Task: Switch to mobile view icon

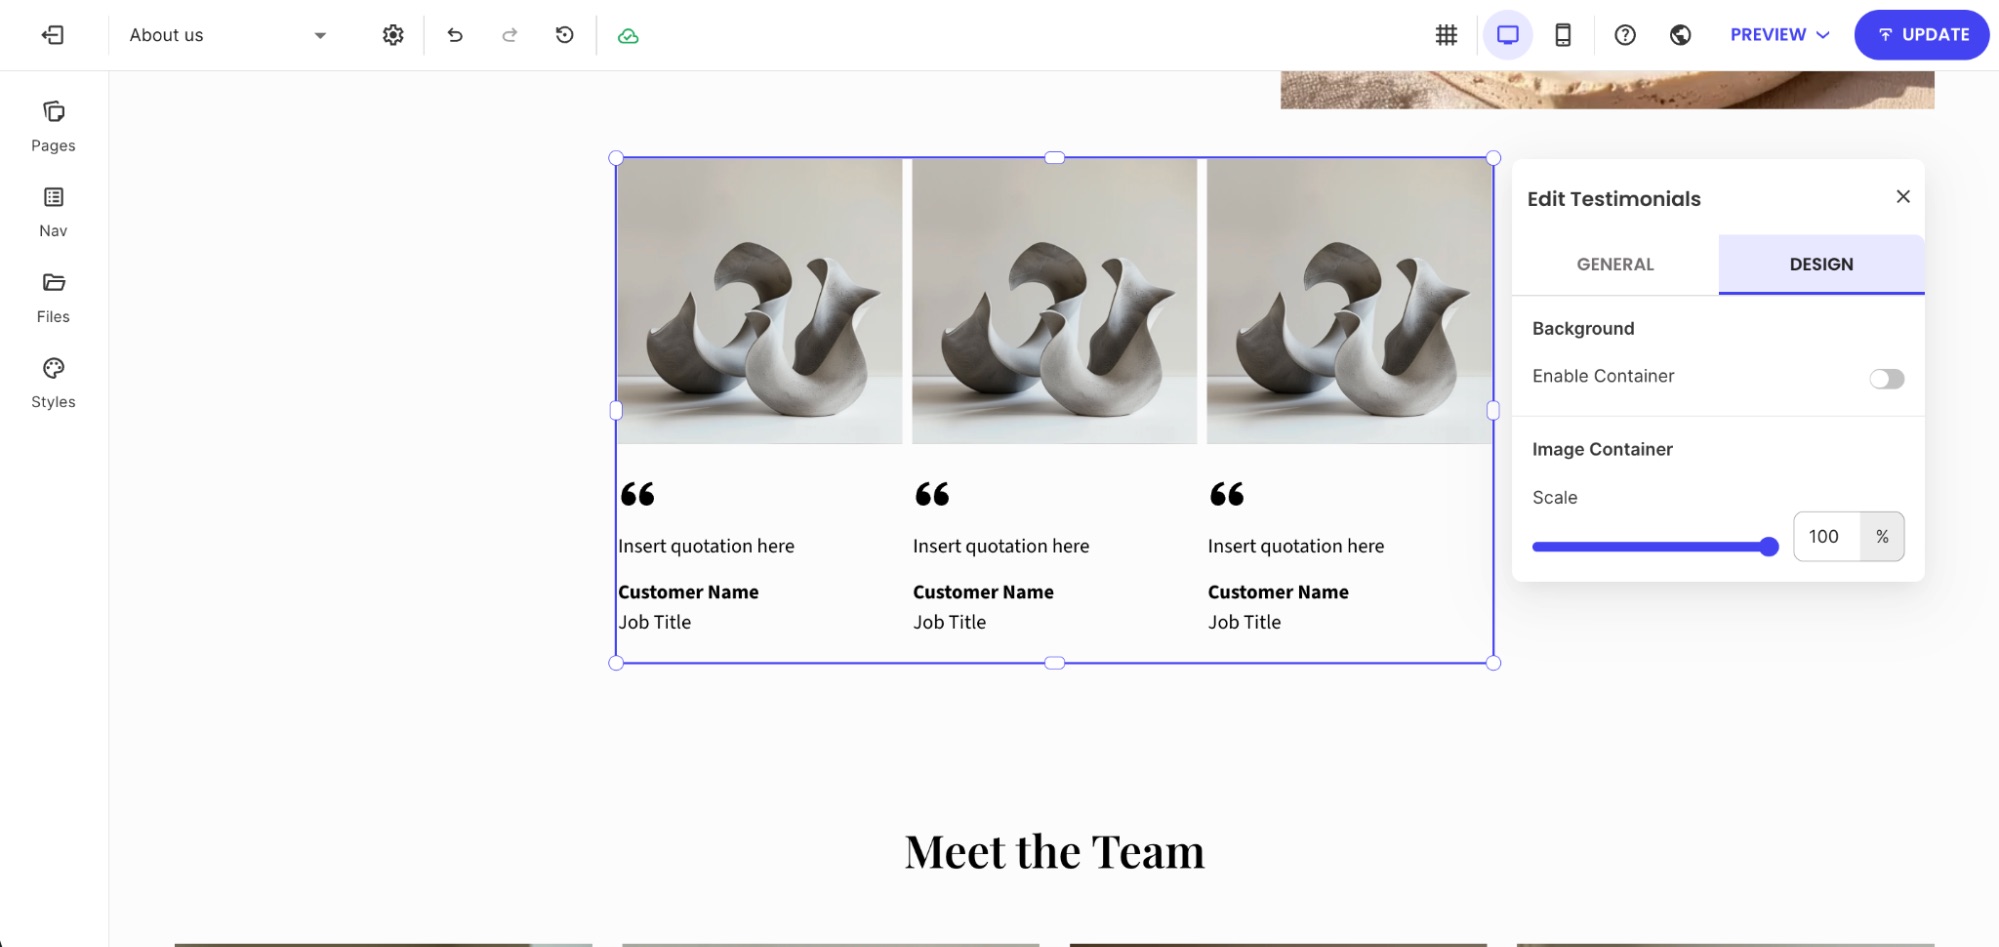Action: 1563,35
